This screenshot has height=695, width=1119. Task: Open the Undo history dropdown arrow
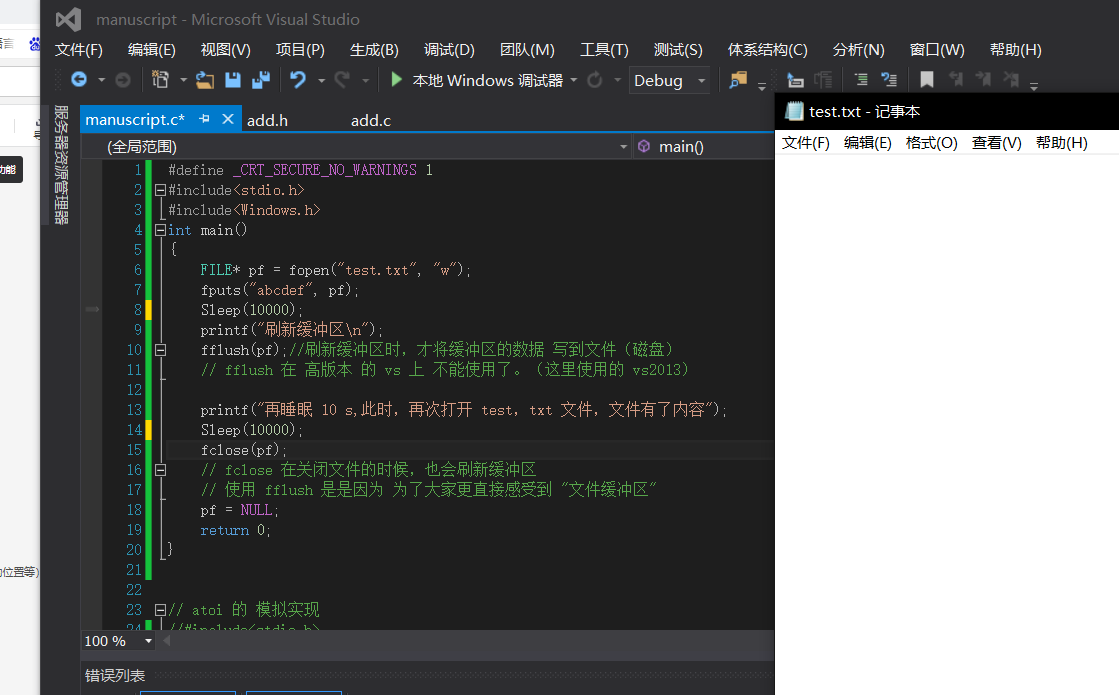tap(321, 80)
